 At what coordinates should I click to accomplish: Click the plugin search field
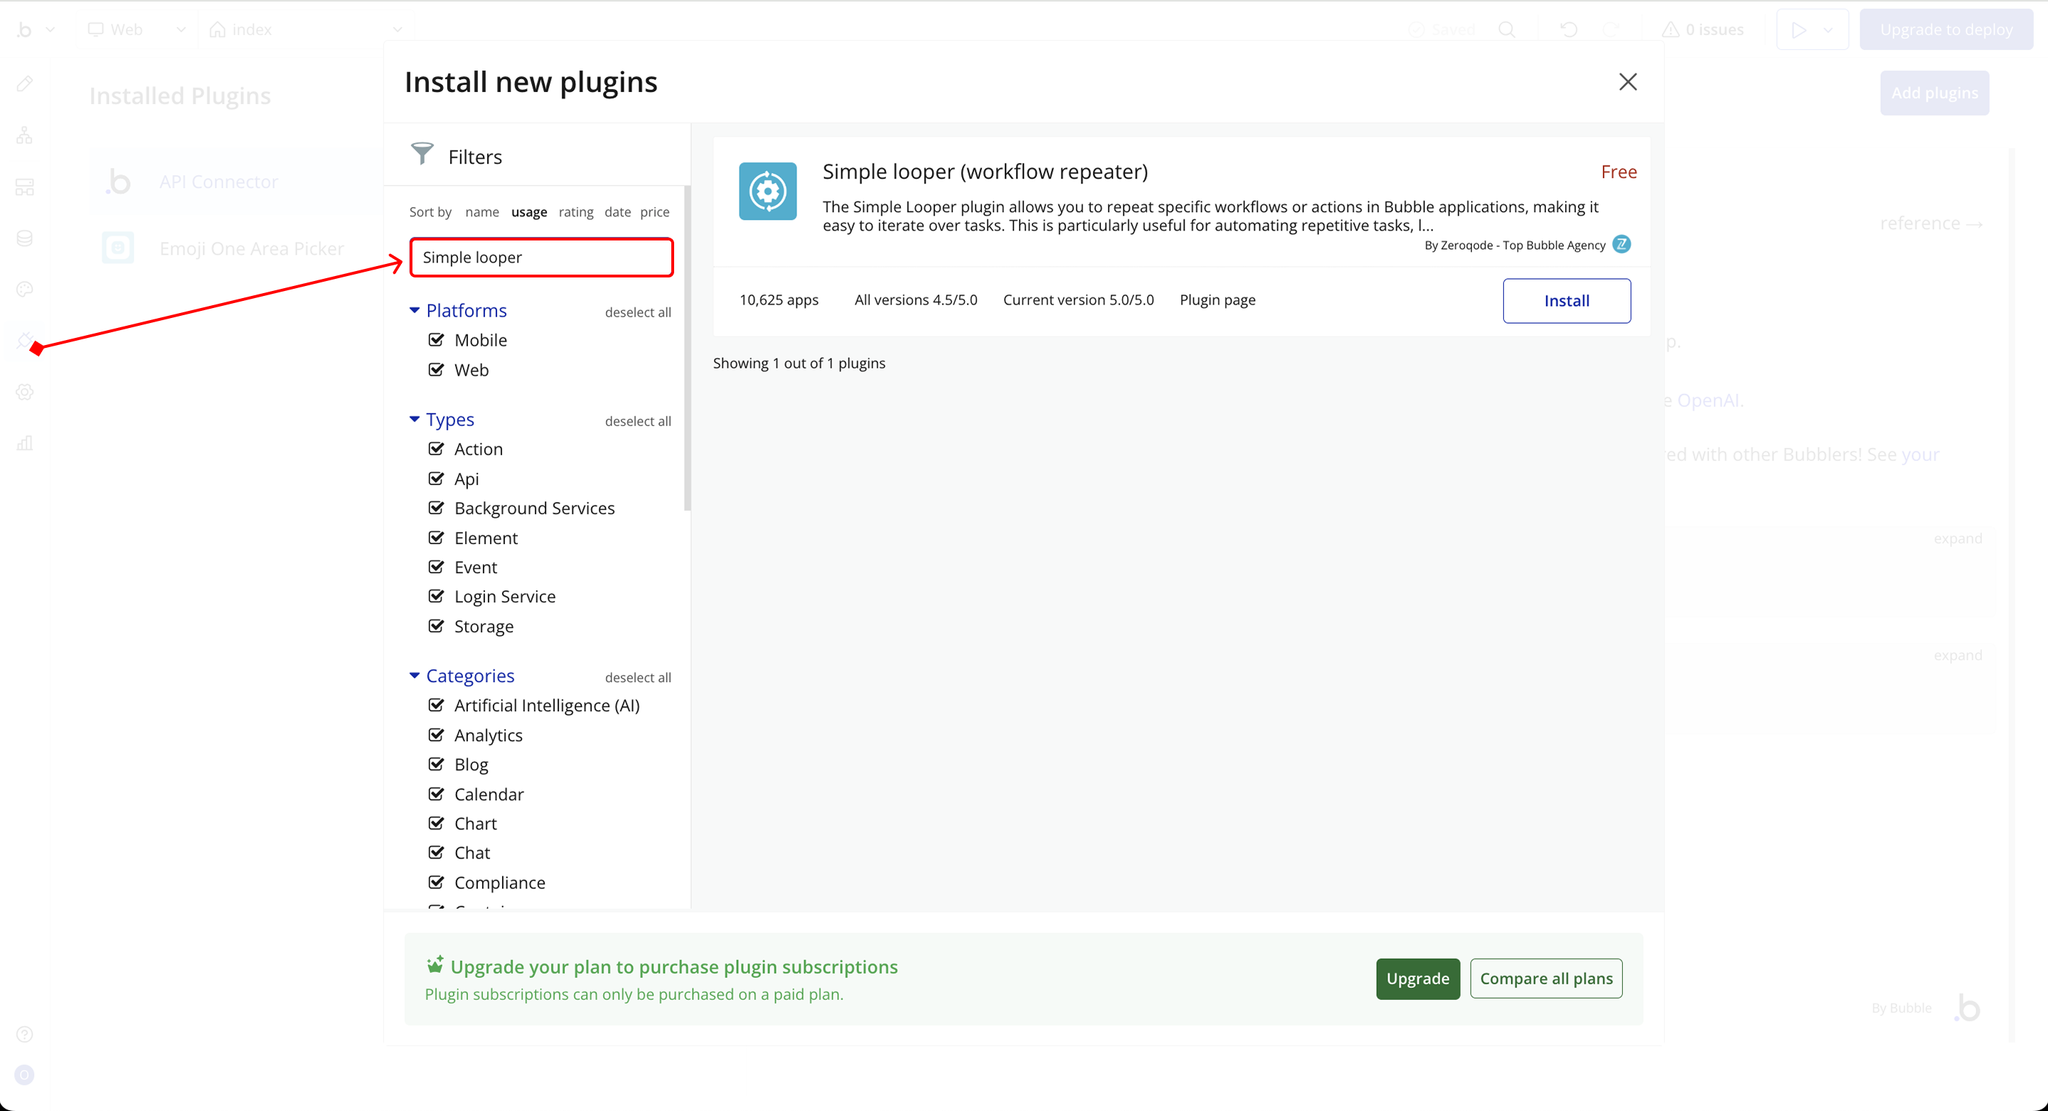coord(541,258)
